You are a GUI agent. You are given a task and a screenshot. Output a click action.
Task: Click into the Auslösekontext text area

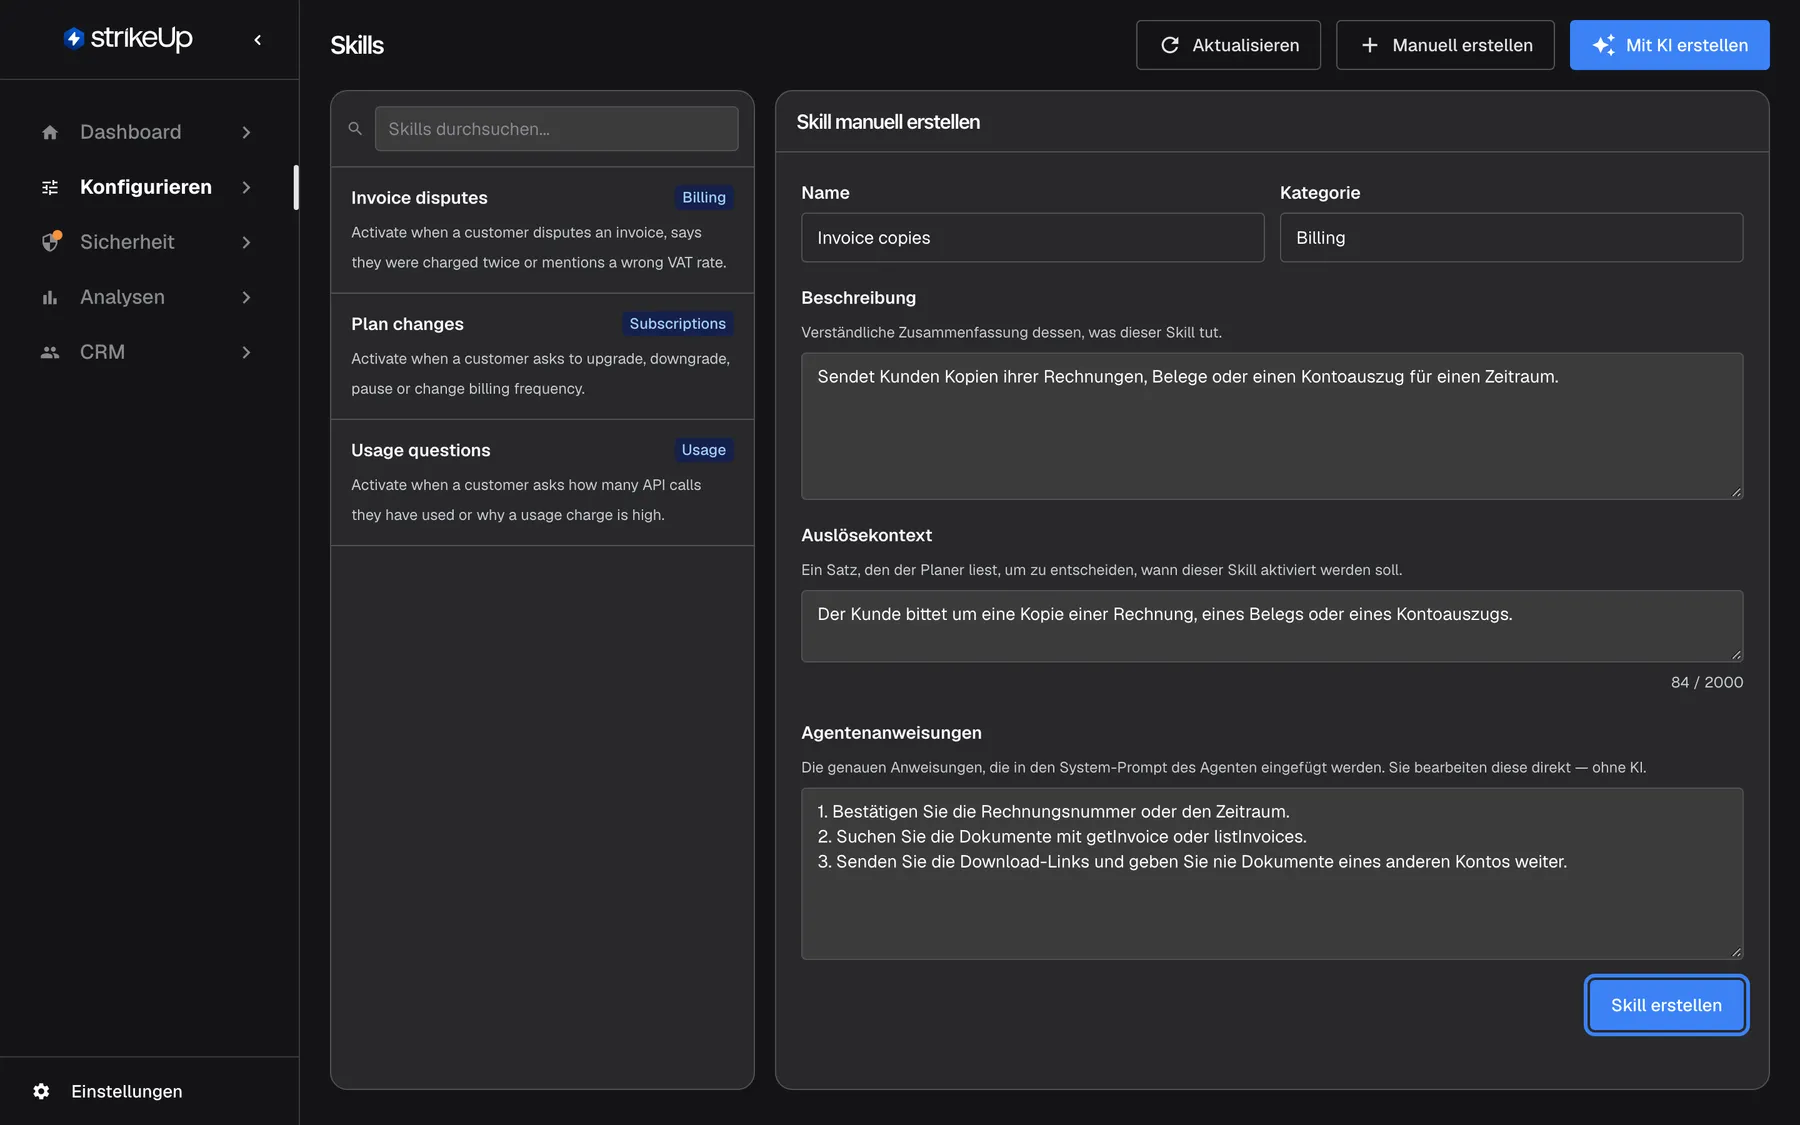(x=1272, y=626)
